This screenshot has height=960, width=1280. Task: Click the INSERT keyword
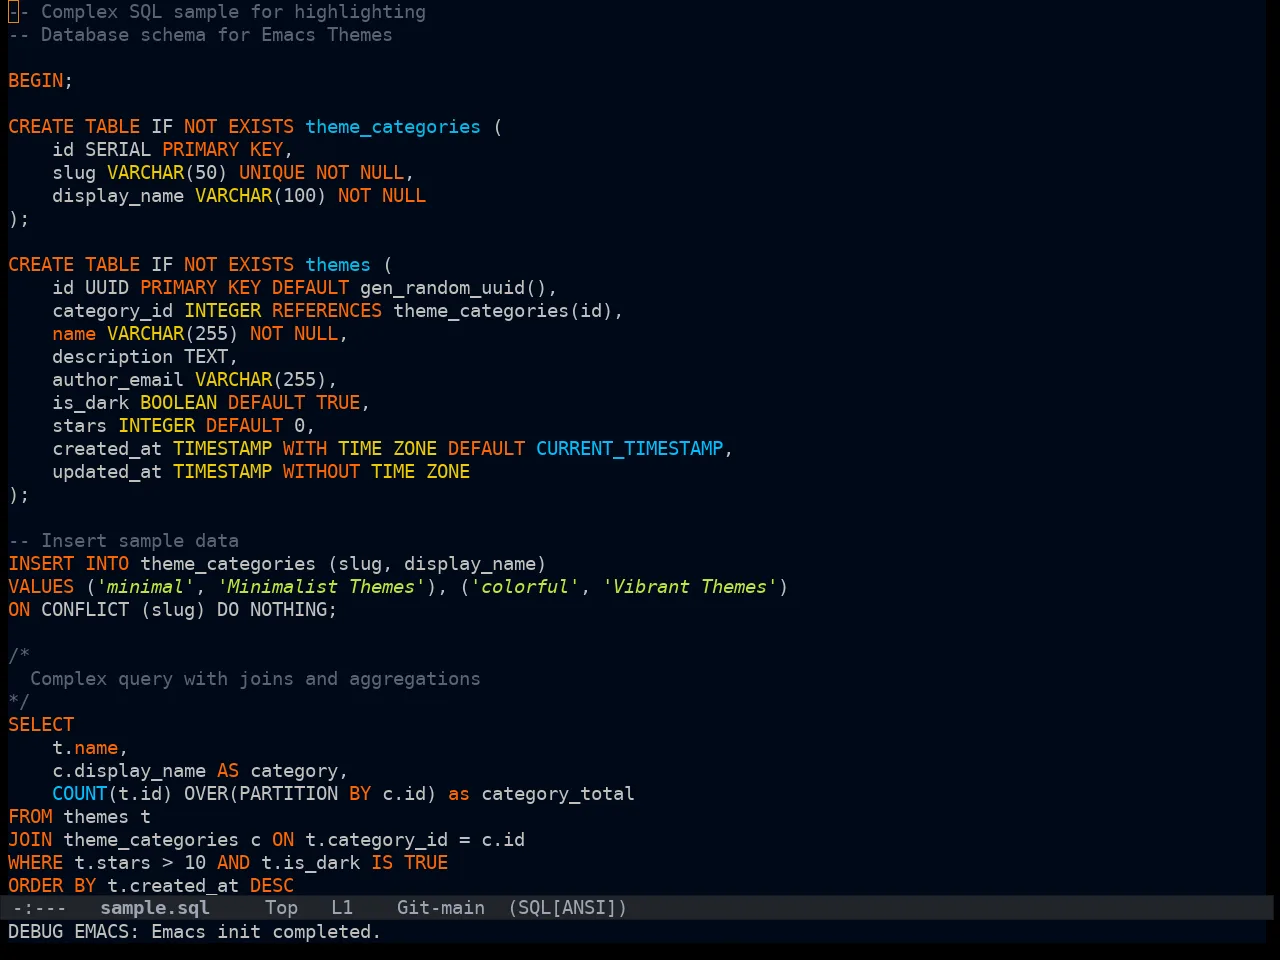41,564
